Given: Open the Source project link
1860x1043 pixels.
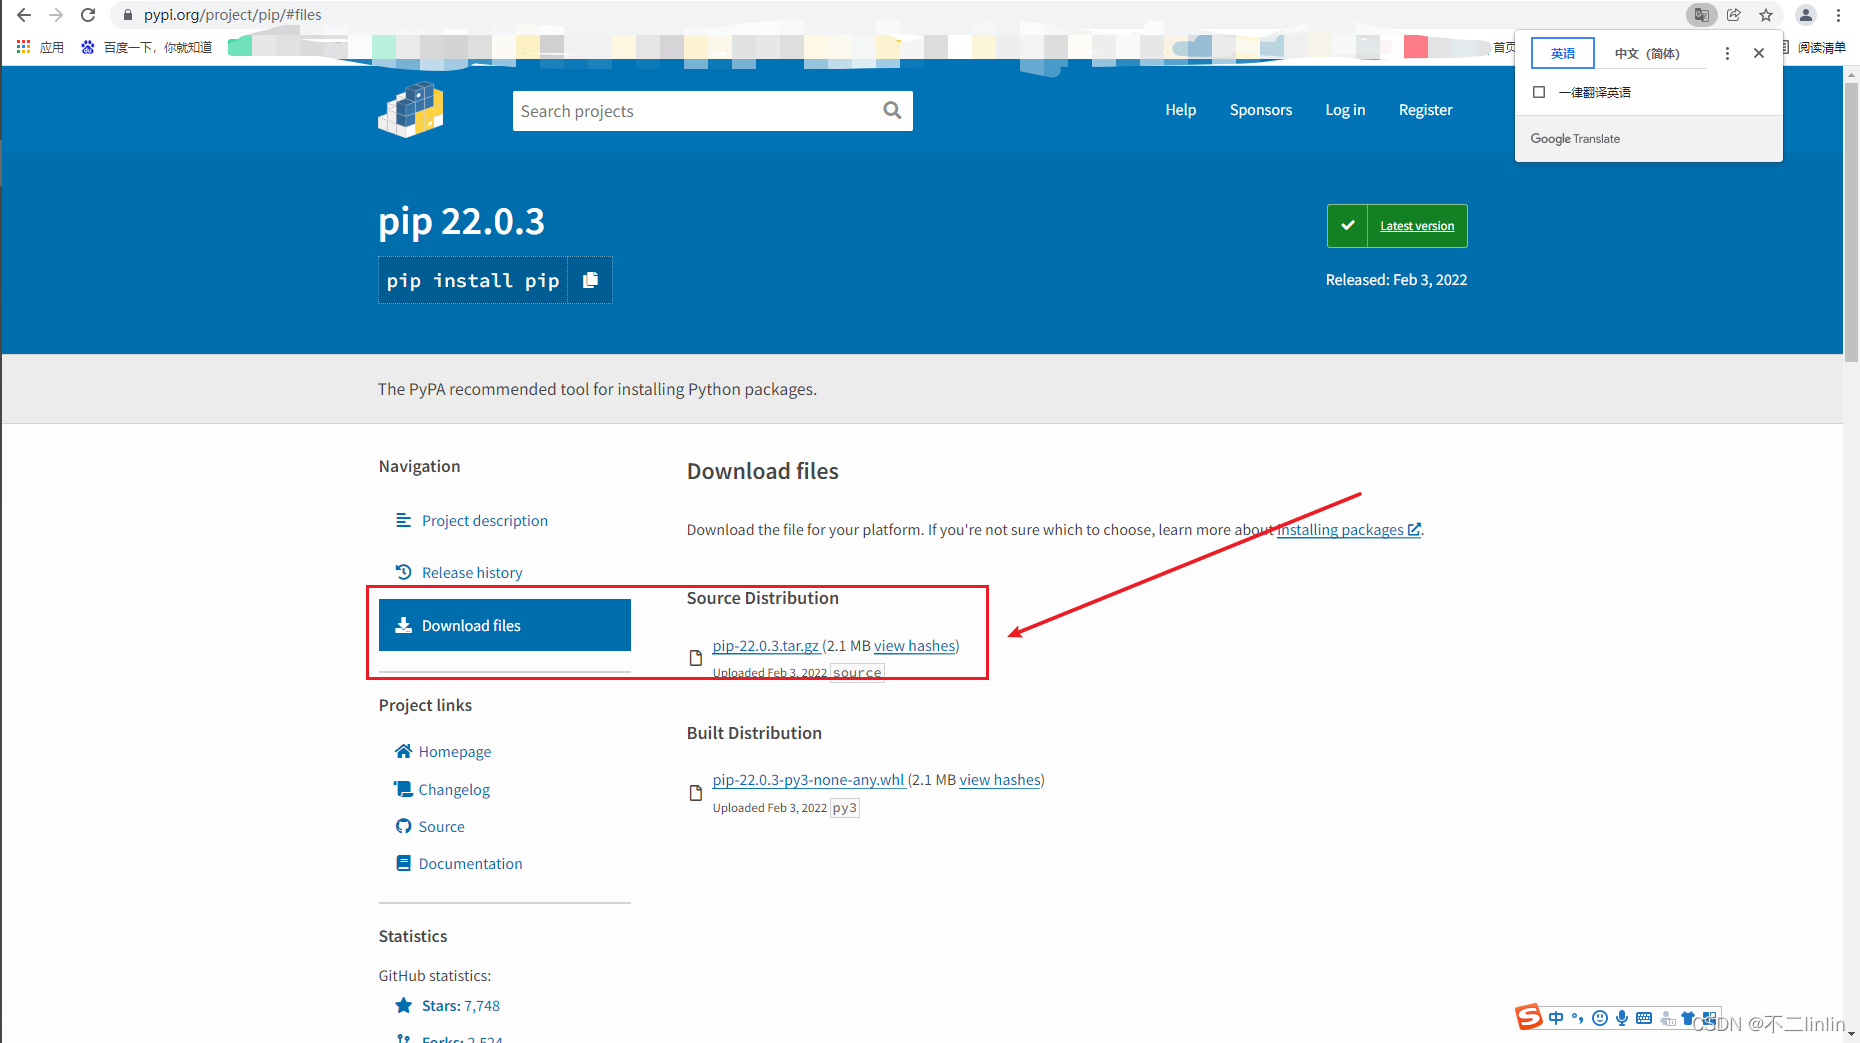Looking at the screenshot, I should tap(430, 827).
